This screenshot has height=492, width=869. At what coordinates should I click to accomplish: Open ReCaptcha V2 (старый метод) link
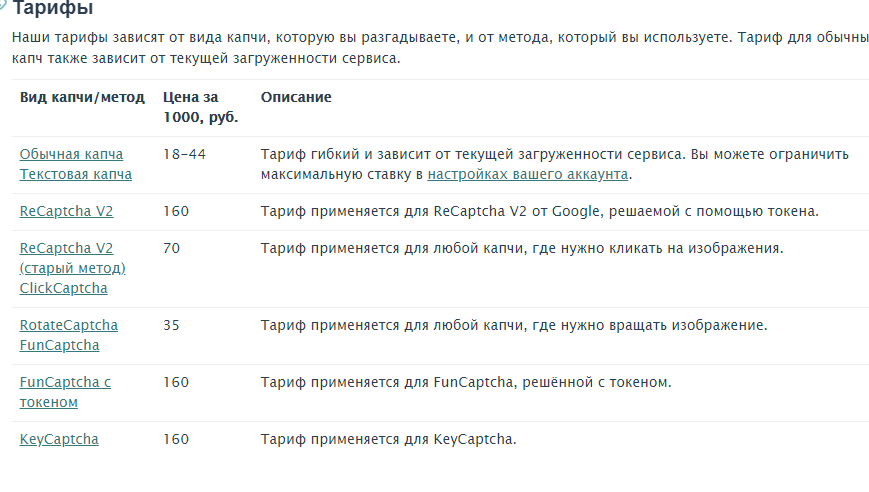[73, 258]
